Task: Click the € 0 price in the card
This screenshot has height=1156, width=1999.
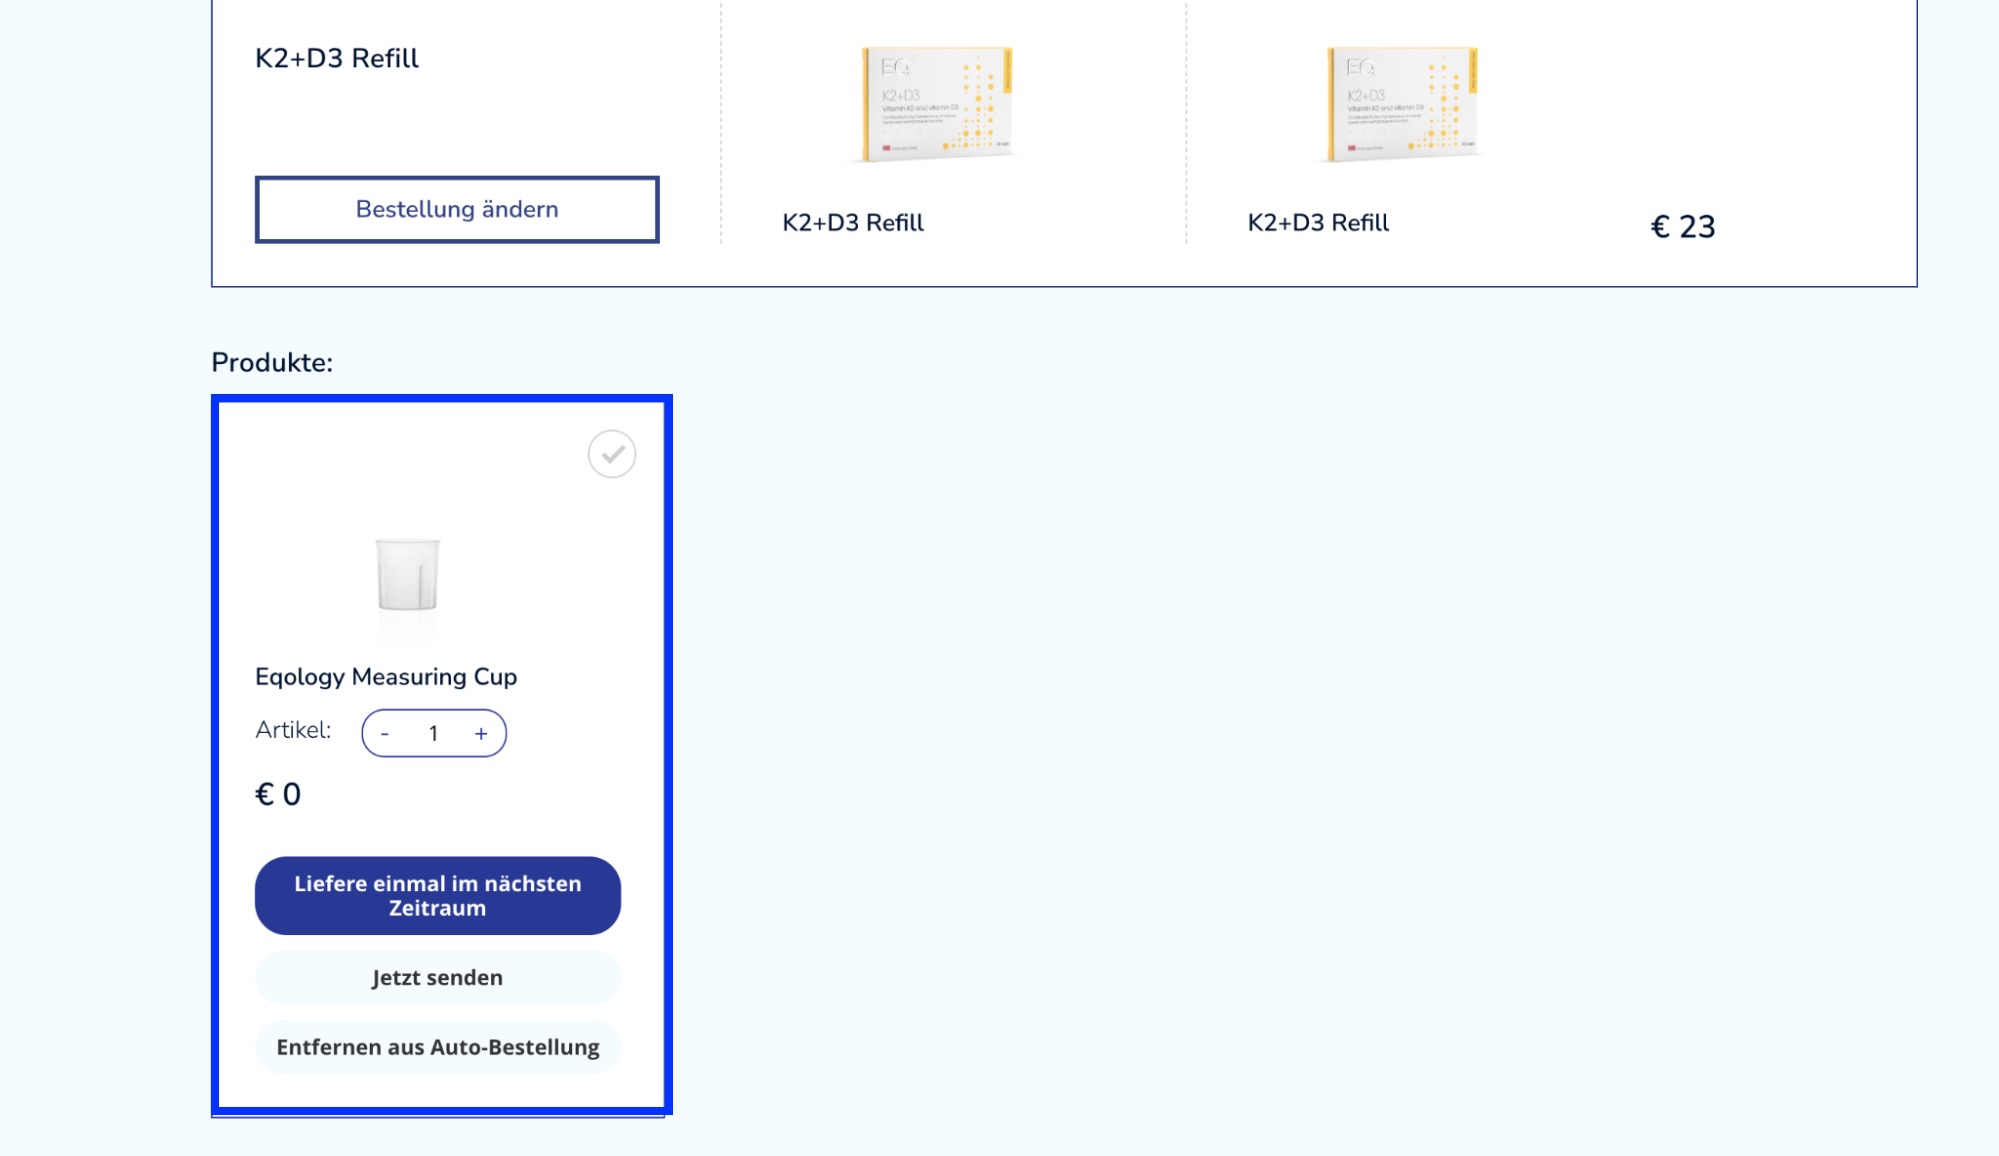Action: point(278,794)
